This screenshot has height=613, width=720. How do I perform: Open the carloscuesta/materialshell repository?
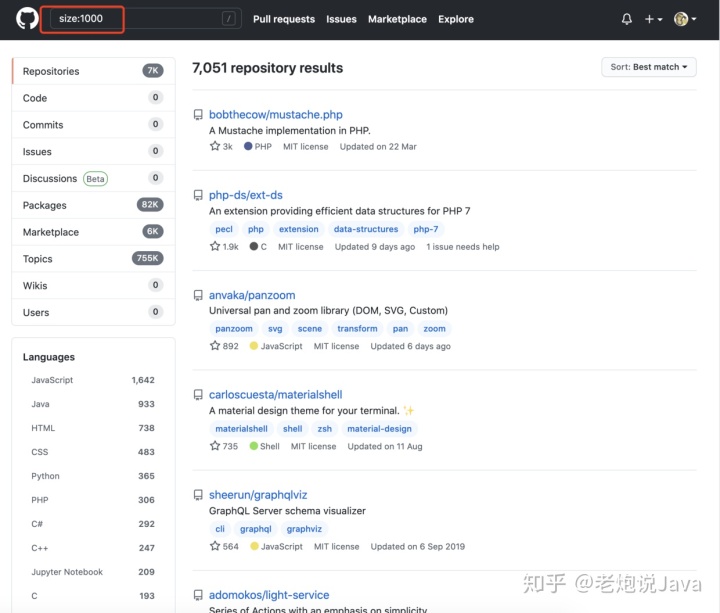pyautogui.click(x=276, y=395)
